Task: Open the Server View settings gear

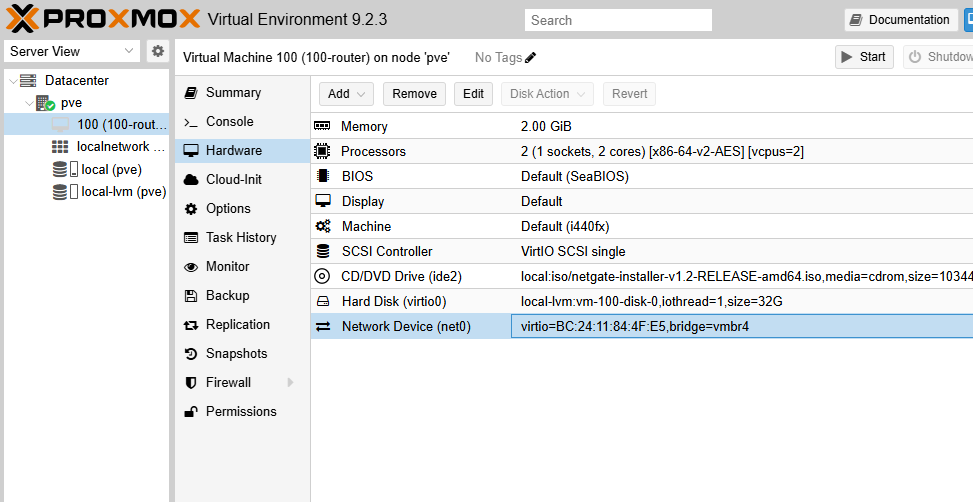Action: click(158, 51)
